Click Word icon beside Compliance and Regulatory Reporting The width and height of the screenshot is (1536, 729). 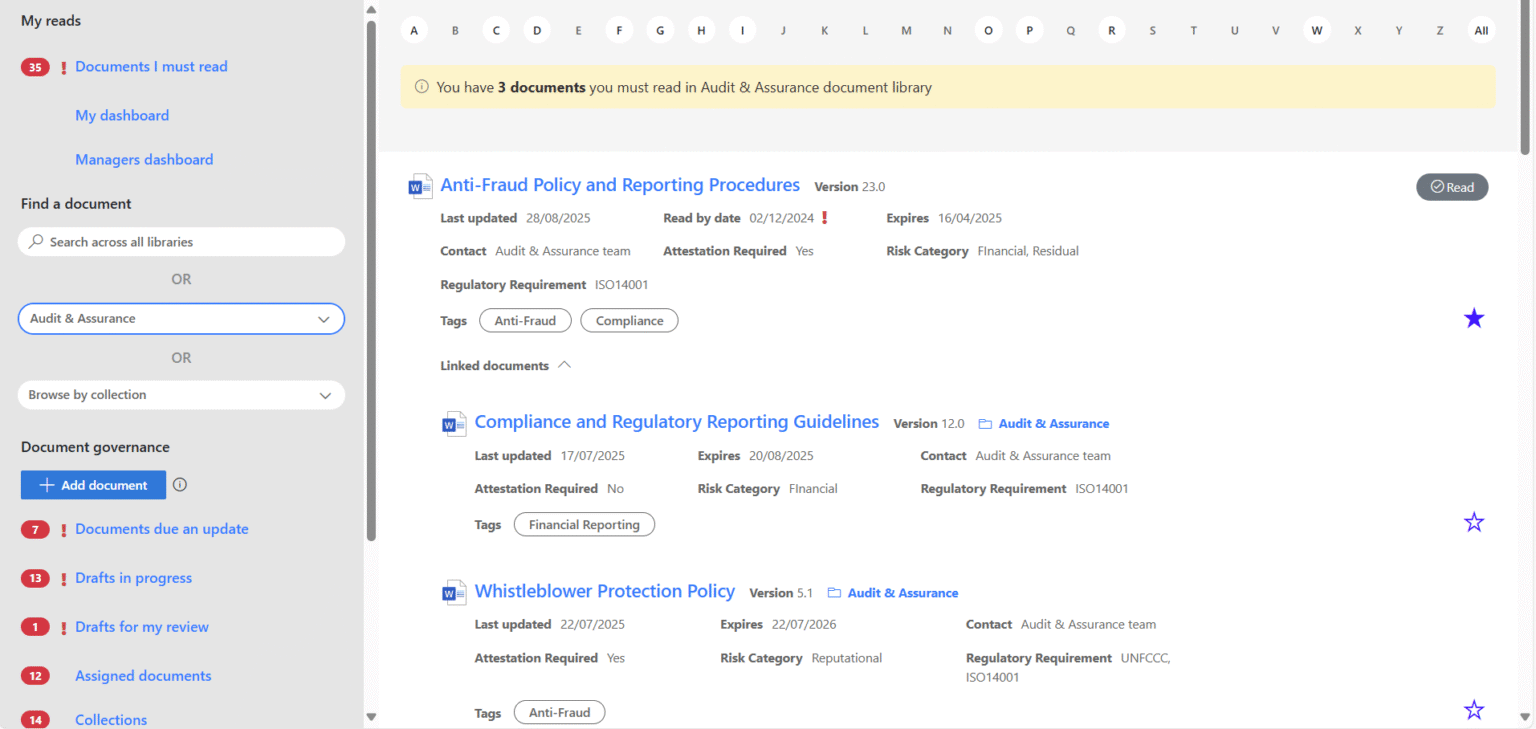point(454,423)
